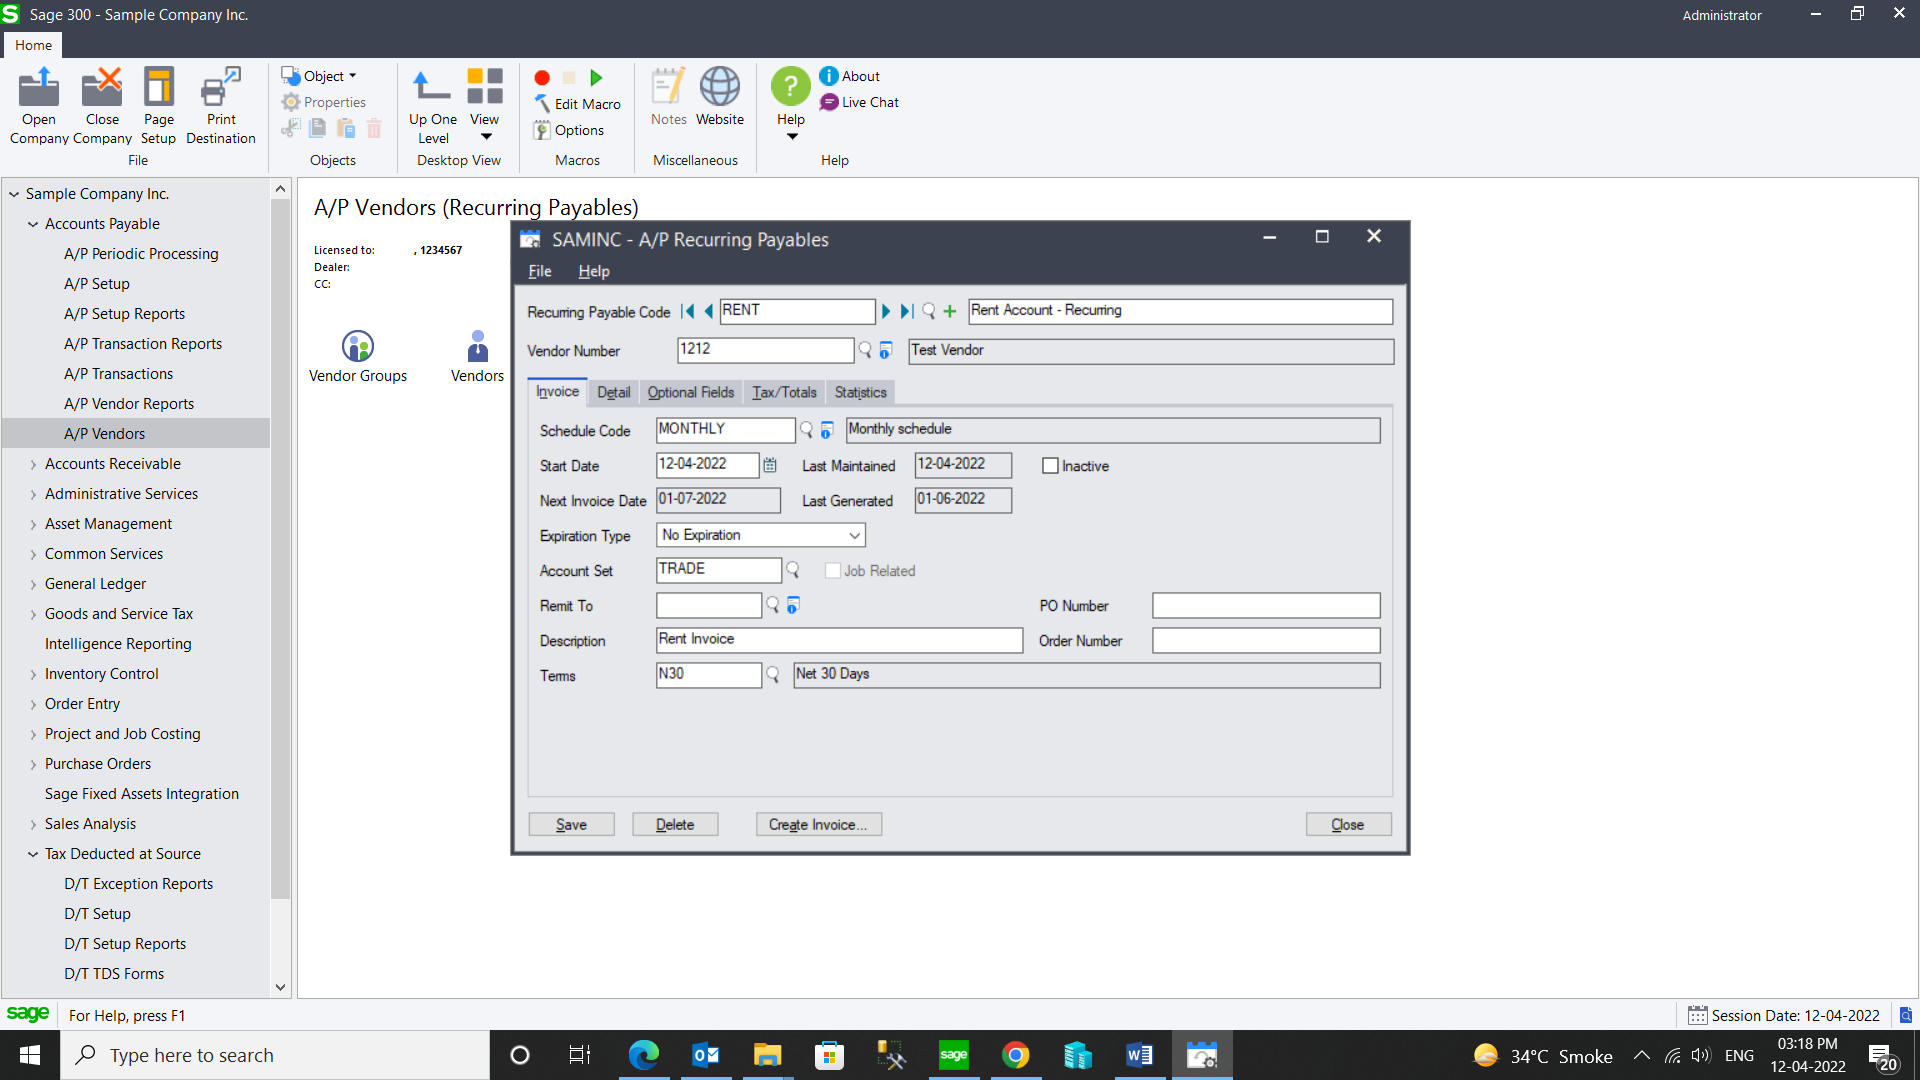Expand the Accounts Receivable tree node

(31, 463)
